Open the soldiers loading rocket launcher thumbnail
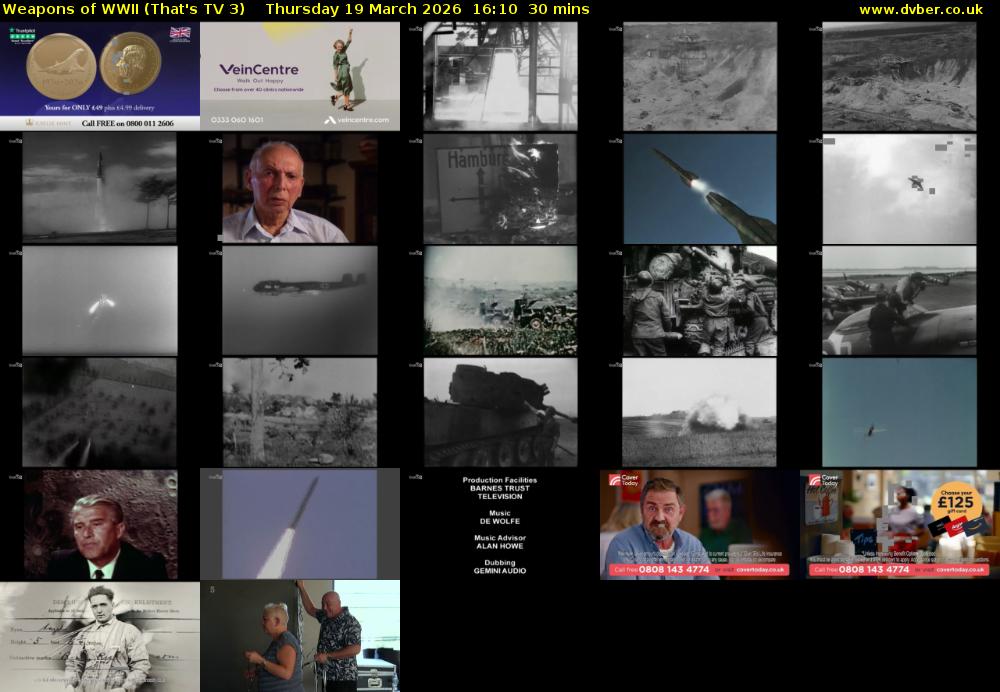 (699, 300)
